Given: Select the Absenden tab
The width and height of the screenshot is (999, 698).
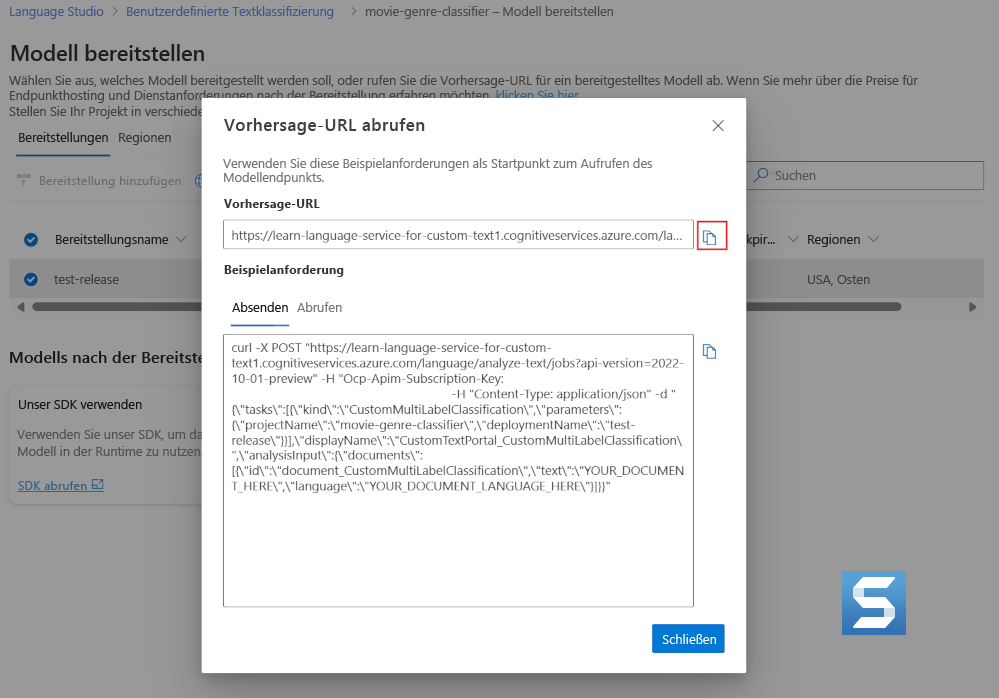Looking at the screenshot, I should (260, 308).
